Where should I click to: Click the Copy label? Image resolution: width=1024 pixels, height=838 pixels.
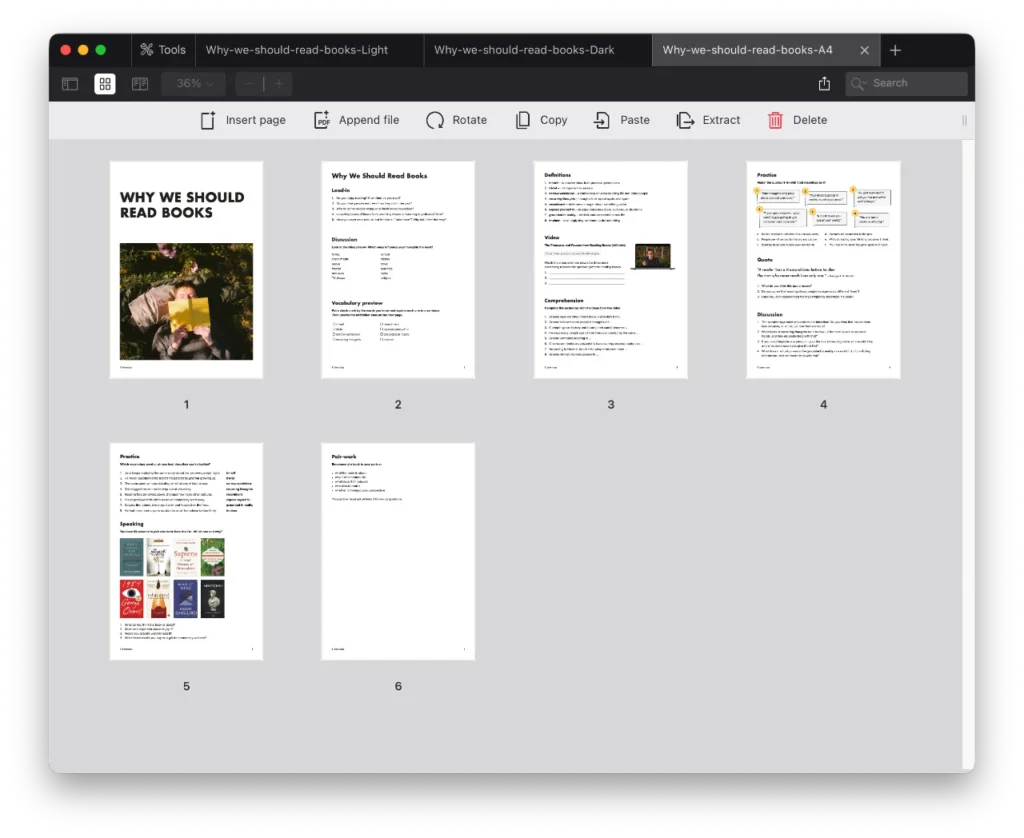point(553,120)
